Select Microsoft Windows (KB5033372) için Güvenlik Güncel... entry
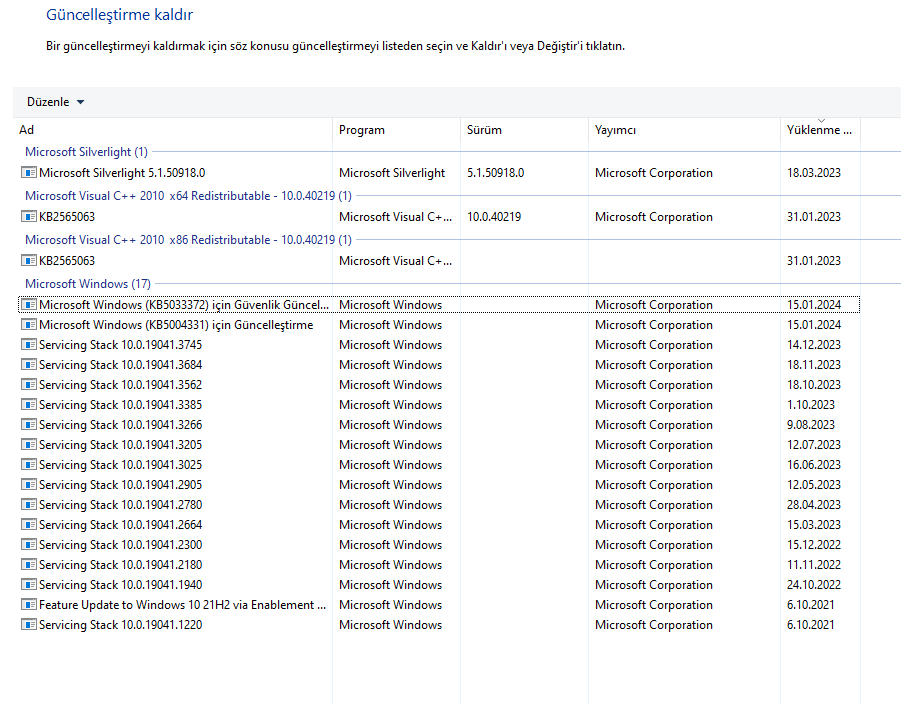This screenshot has width=901, height=705. (184, 305)
